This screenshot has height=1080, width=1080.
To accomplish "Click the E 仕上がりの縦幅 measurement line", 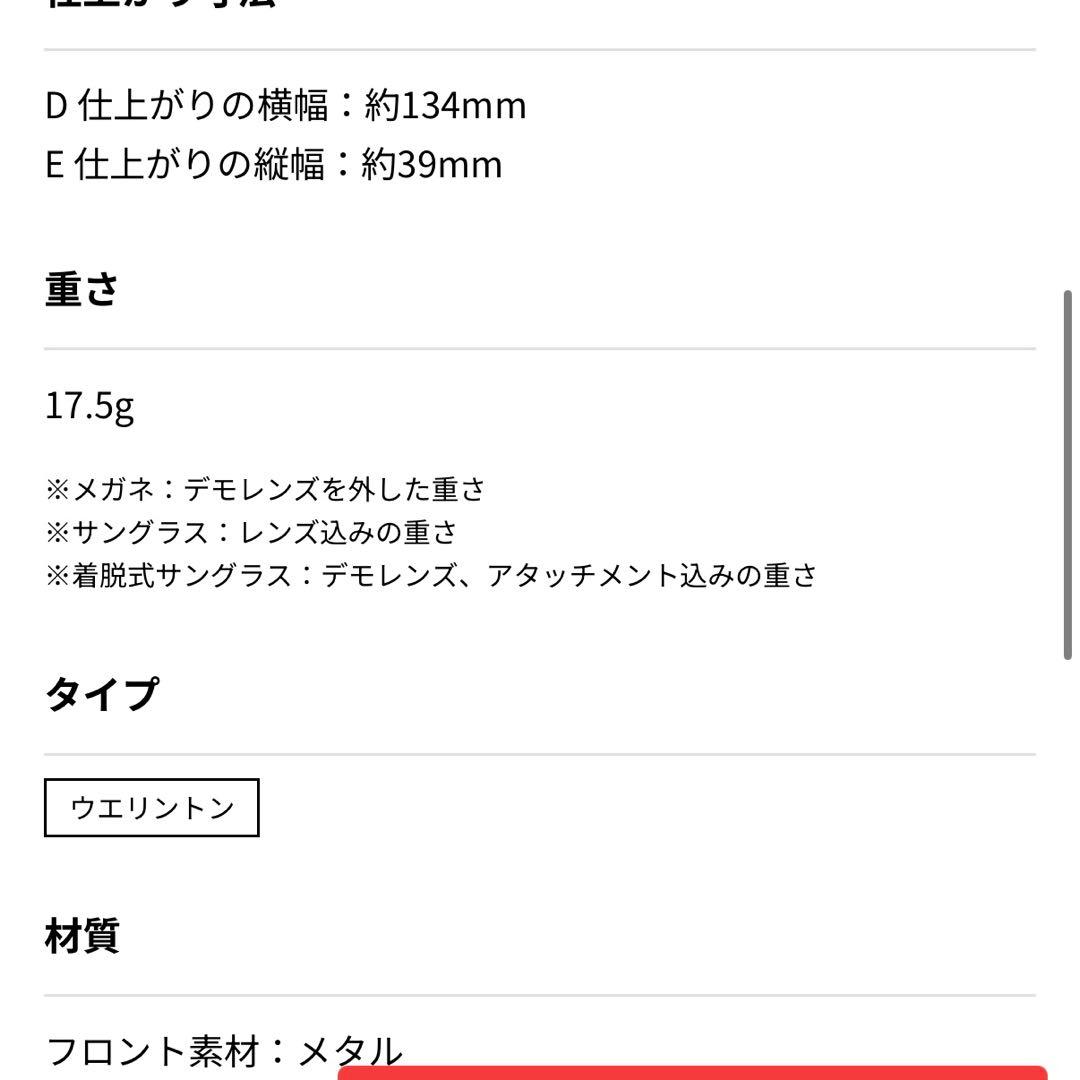I will click(x=273, y=165).
